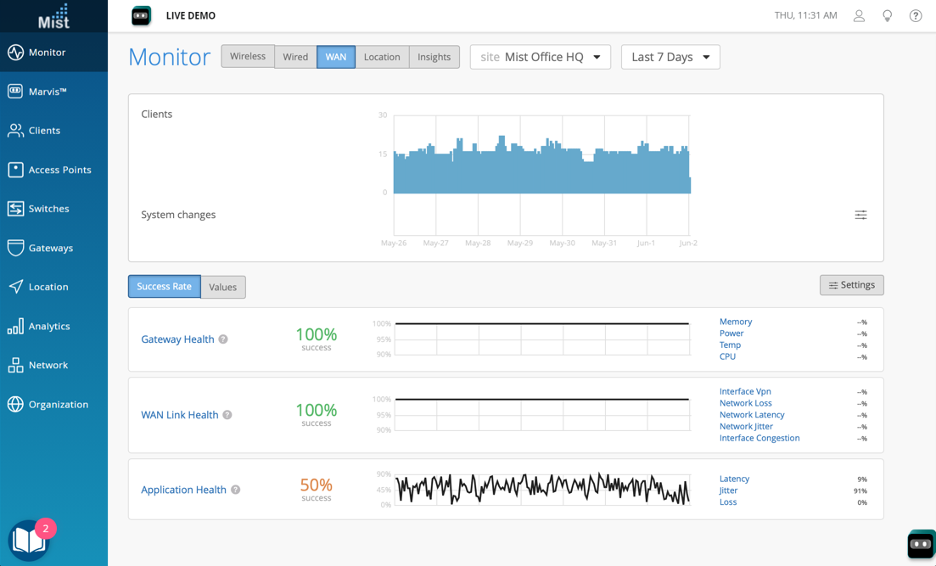The image size is (936, 566).
Task: Toggle to Success Rate view
Action: pos(164,287)
